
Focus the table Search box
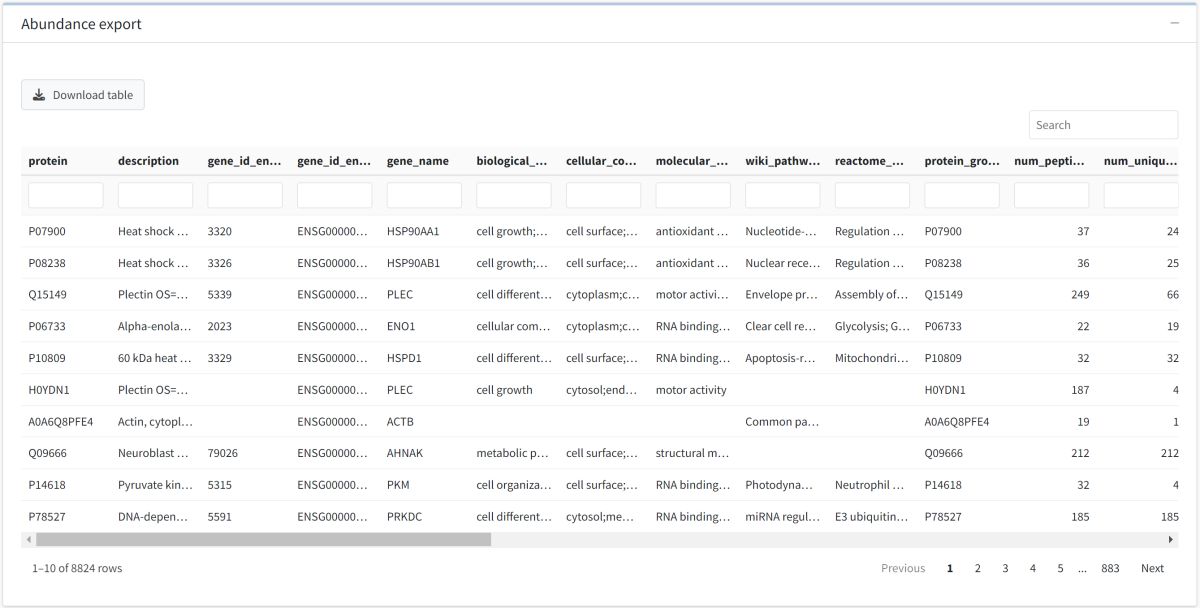[1103, 125]
